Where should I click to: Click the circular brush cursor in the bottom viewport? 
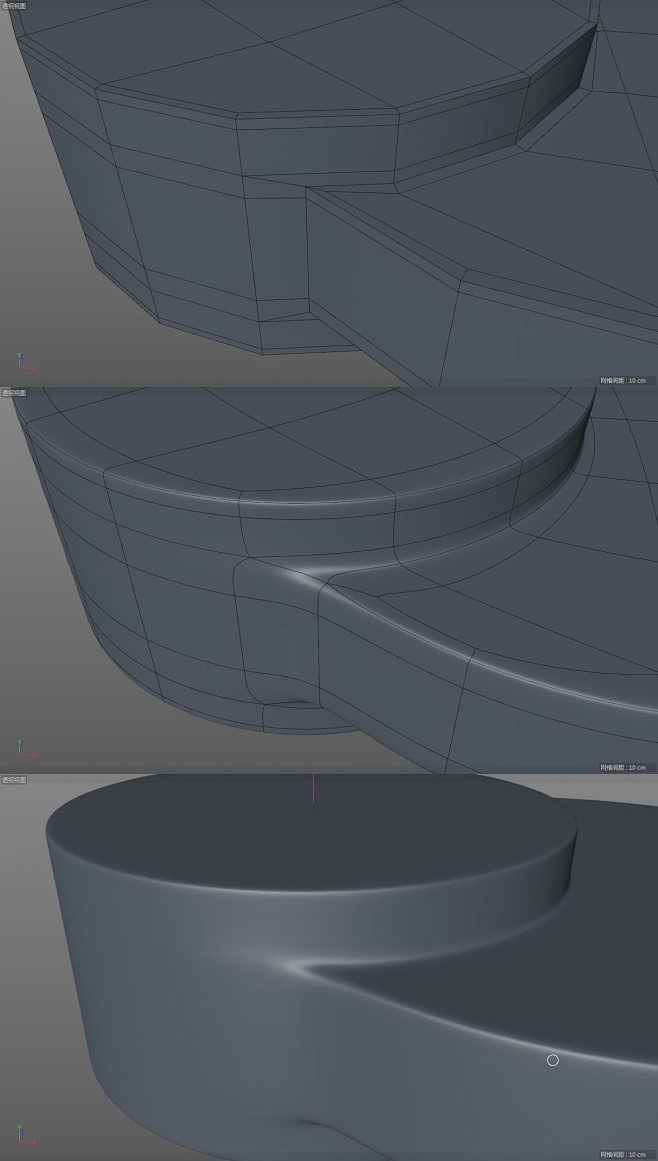[x=553, y=1060]
